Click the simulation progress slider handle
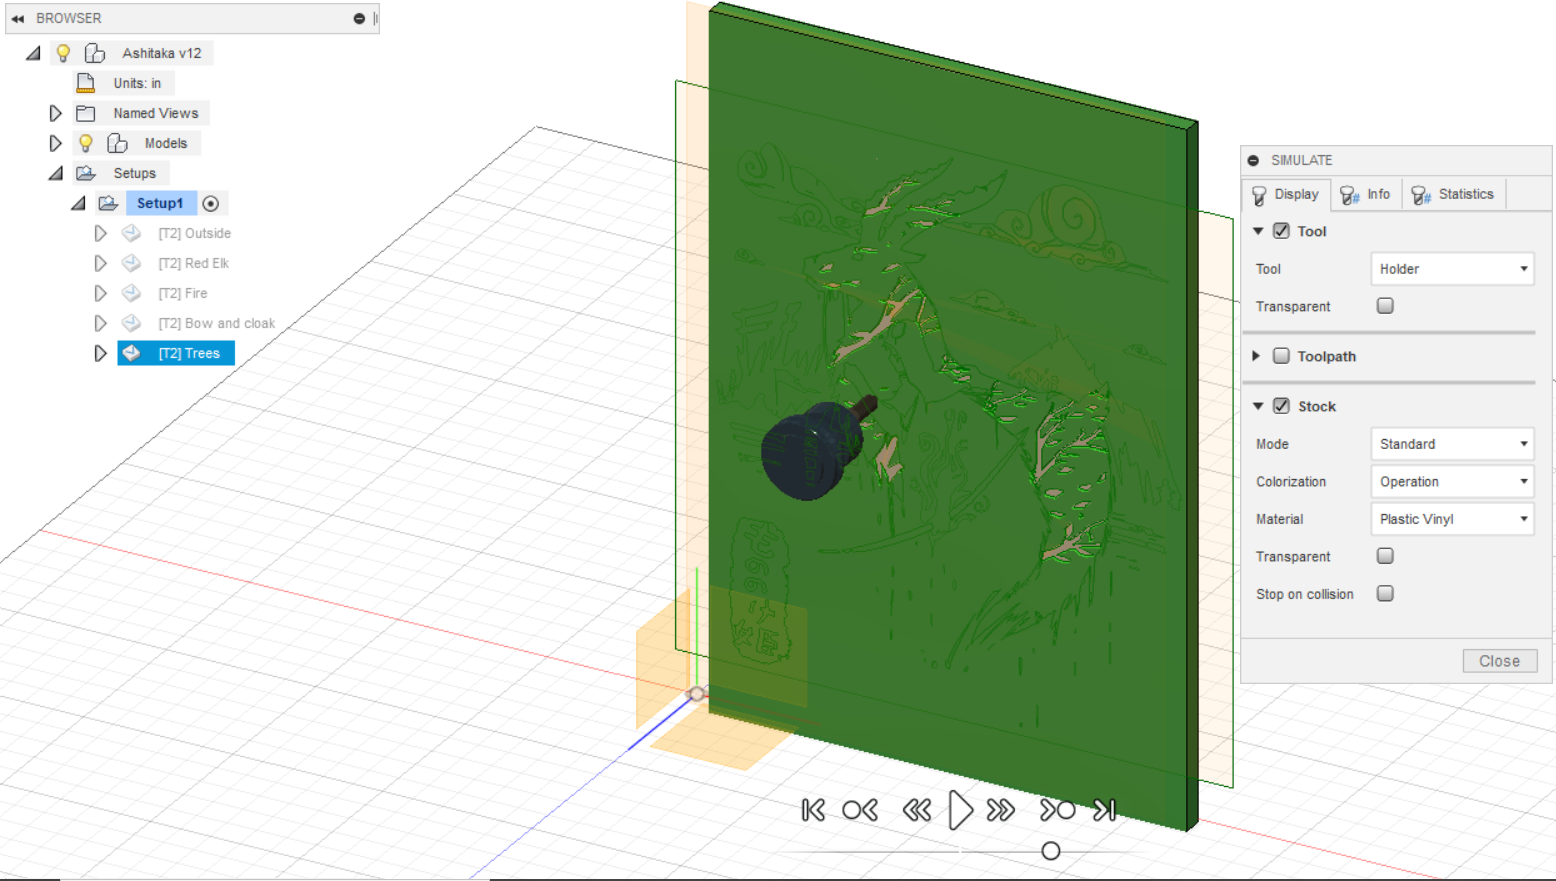Image resolution: width=1556 pixels, height=881 pixels. tap(1050, 851)
